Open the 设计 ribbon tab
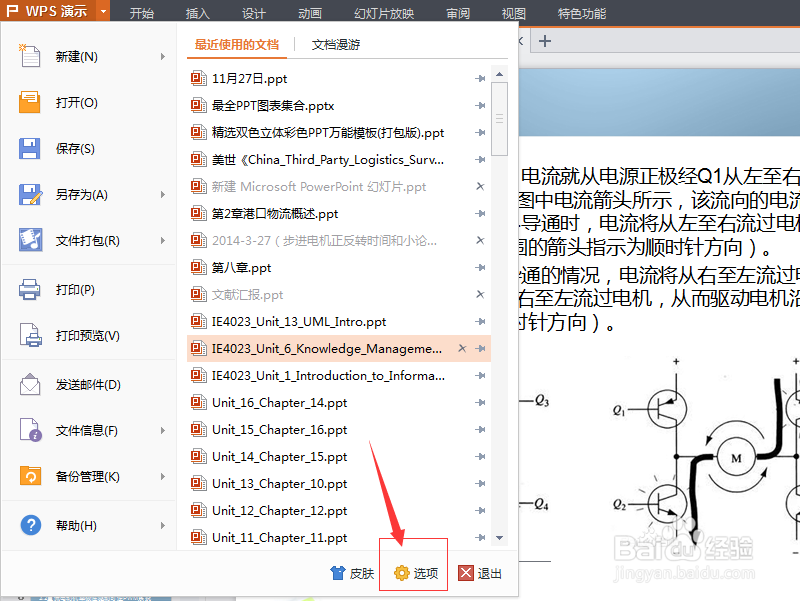This screenshot has width=800, height=601. [x=254, y=13]
